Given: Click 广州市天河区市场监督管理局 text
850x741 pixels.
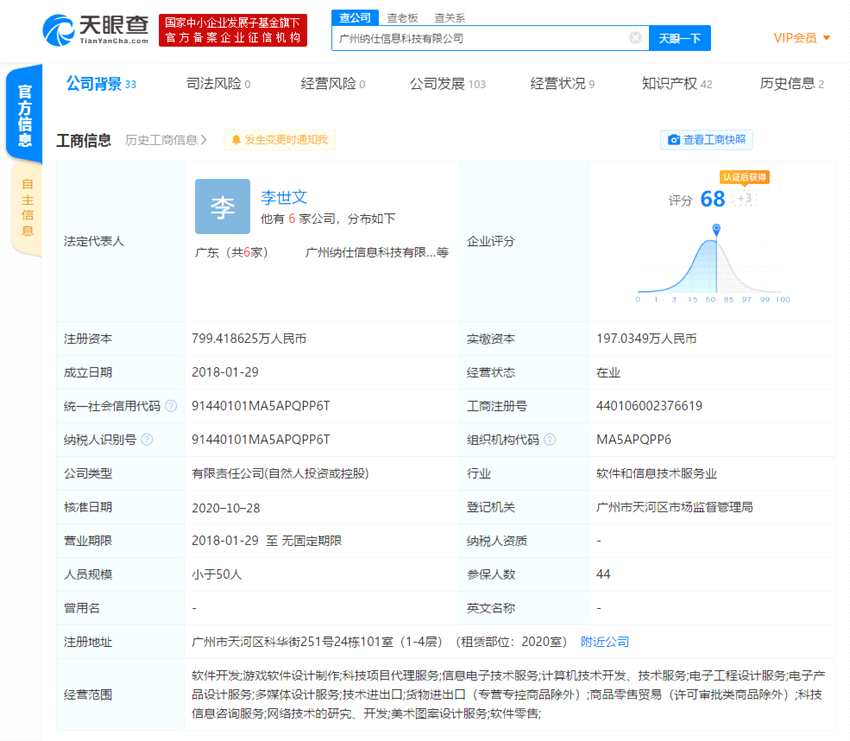Looking at the screenshot, I should (674, 507).
